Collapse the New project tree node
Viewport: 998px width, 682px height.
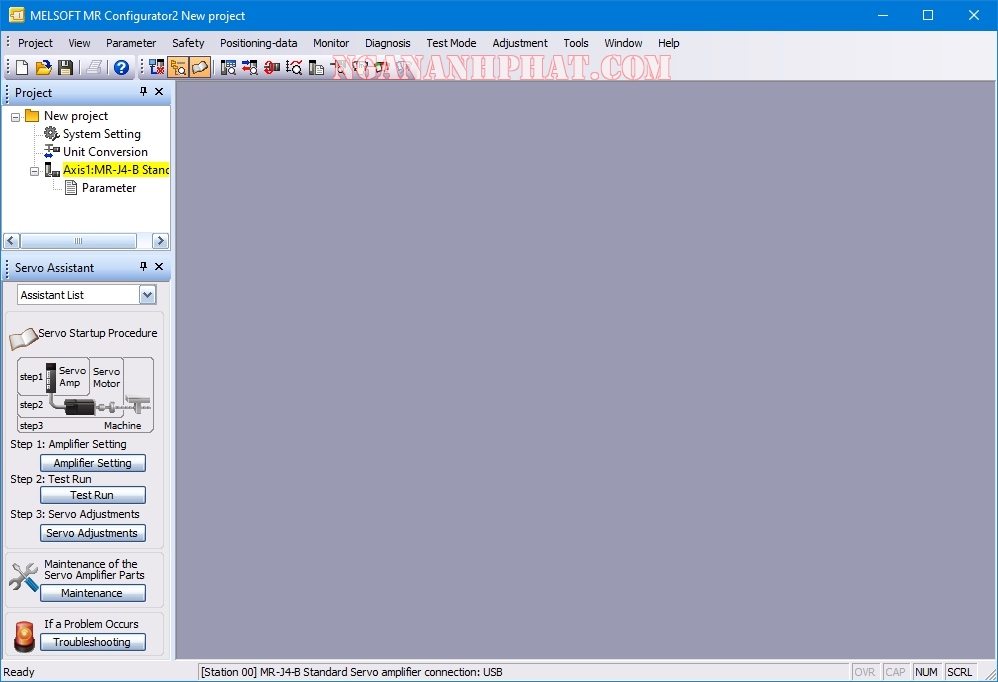click(15, 115)
